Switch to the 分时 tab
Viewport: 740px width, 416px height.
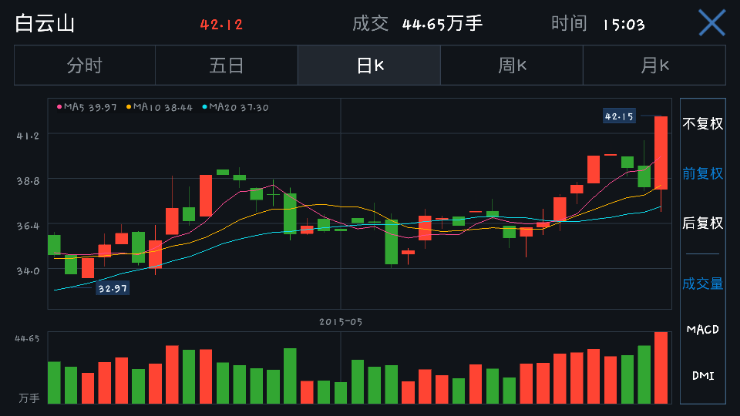click(x=85, y=66)
